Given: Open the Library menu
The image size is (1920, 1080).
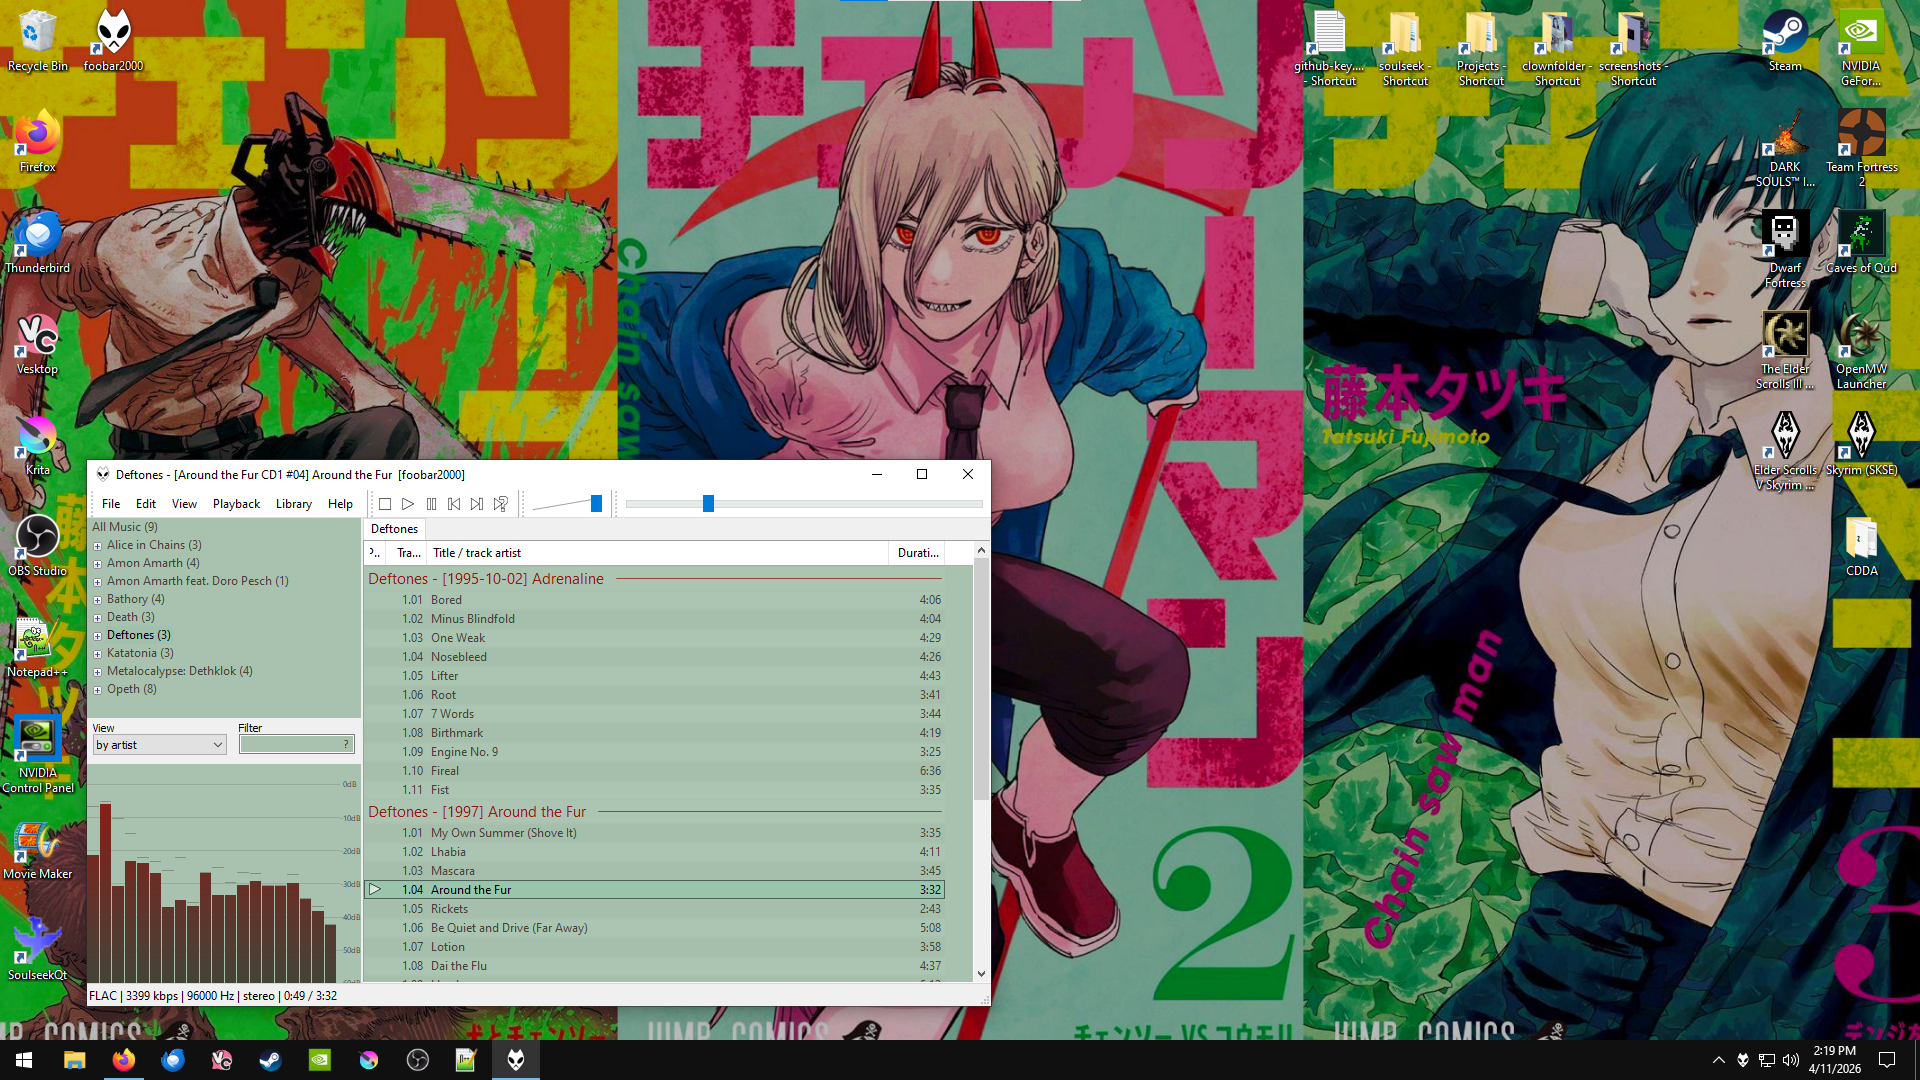Looking at the screenshot, I should pyautogui.click(x=293, y=504).
